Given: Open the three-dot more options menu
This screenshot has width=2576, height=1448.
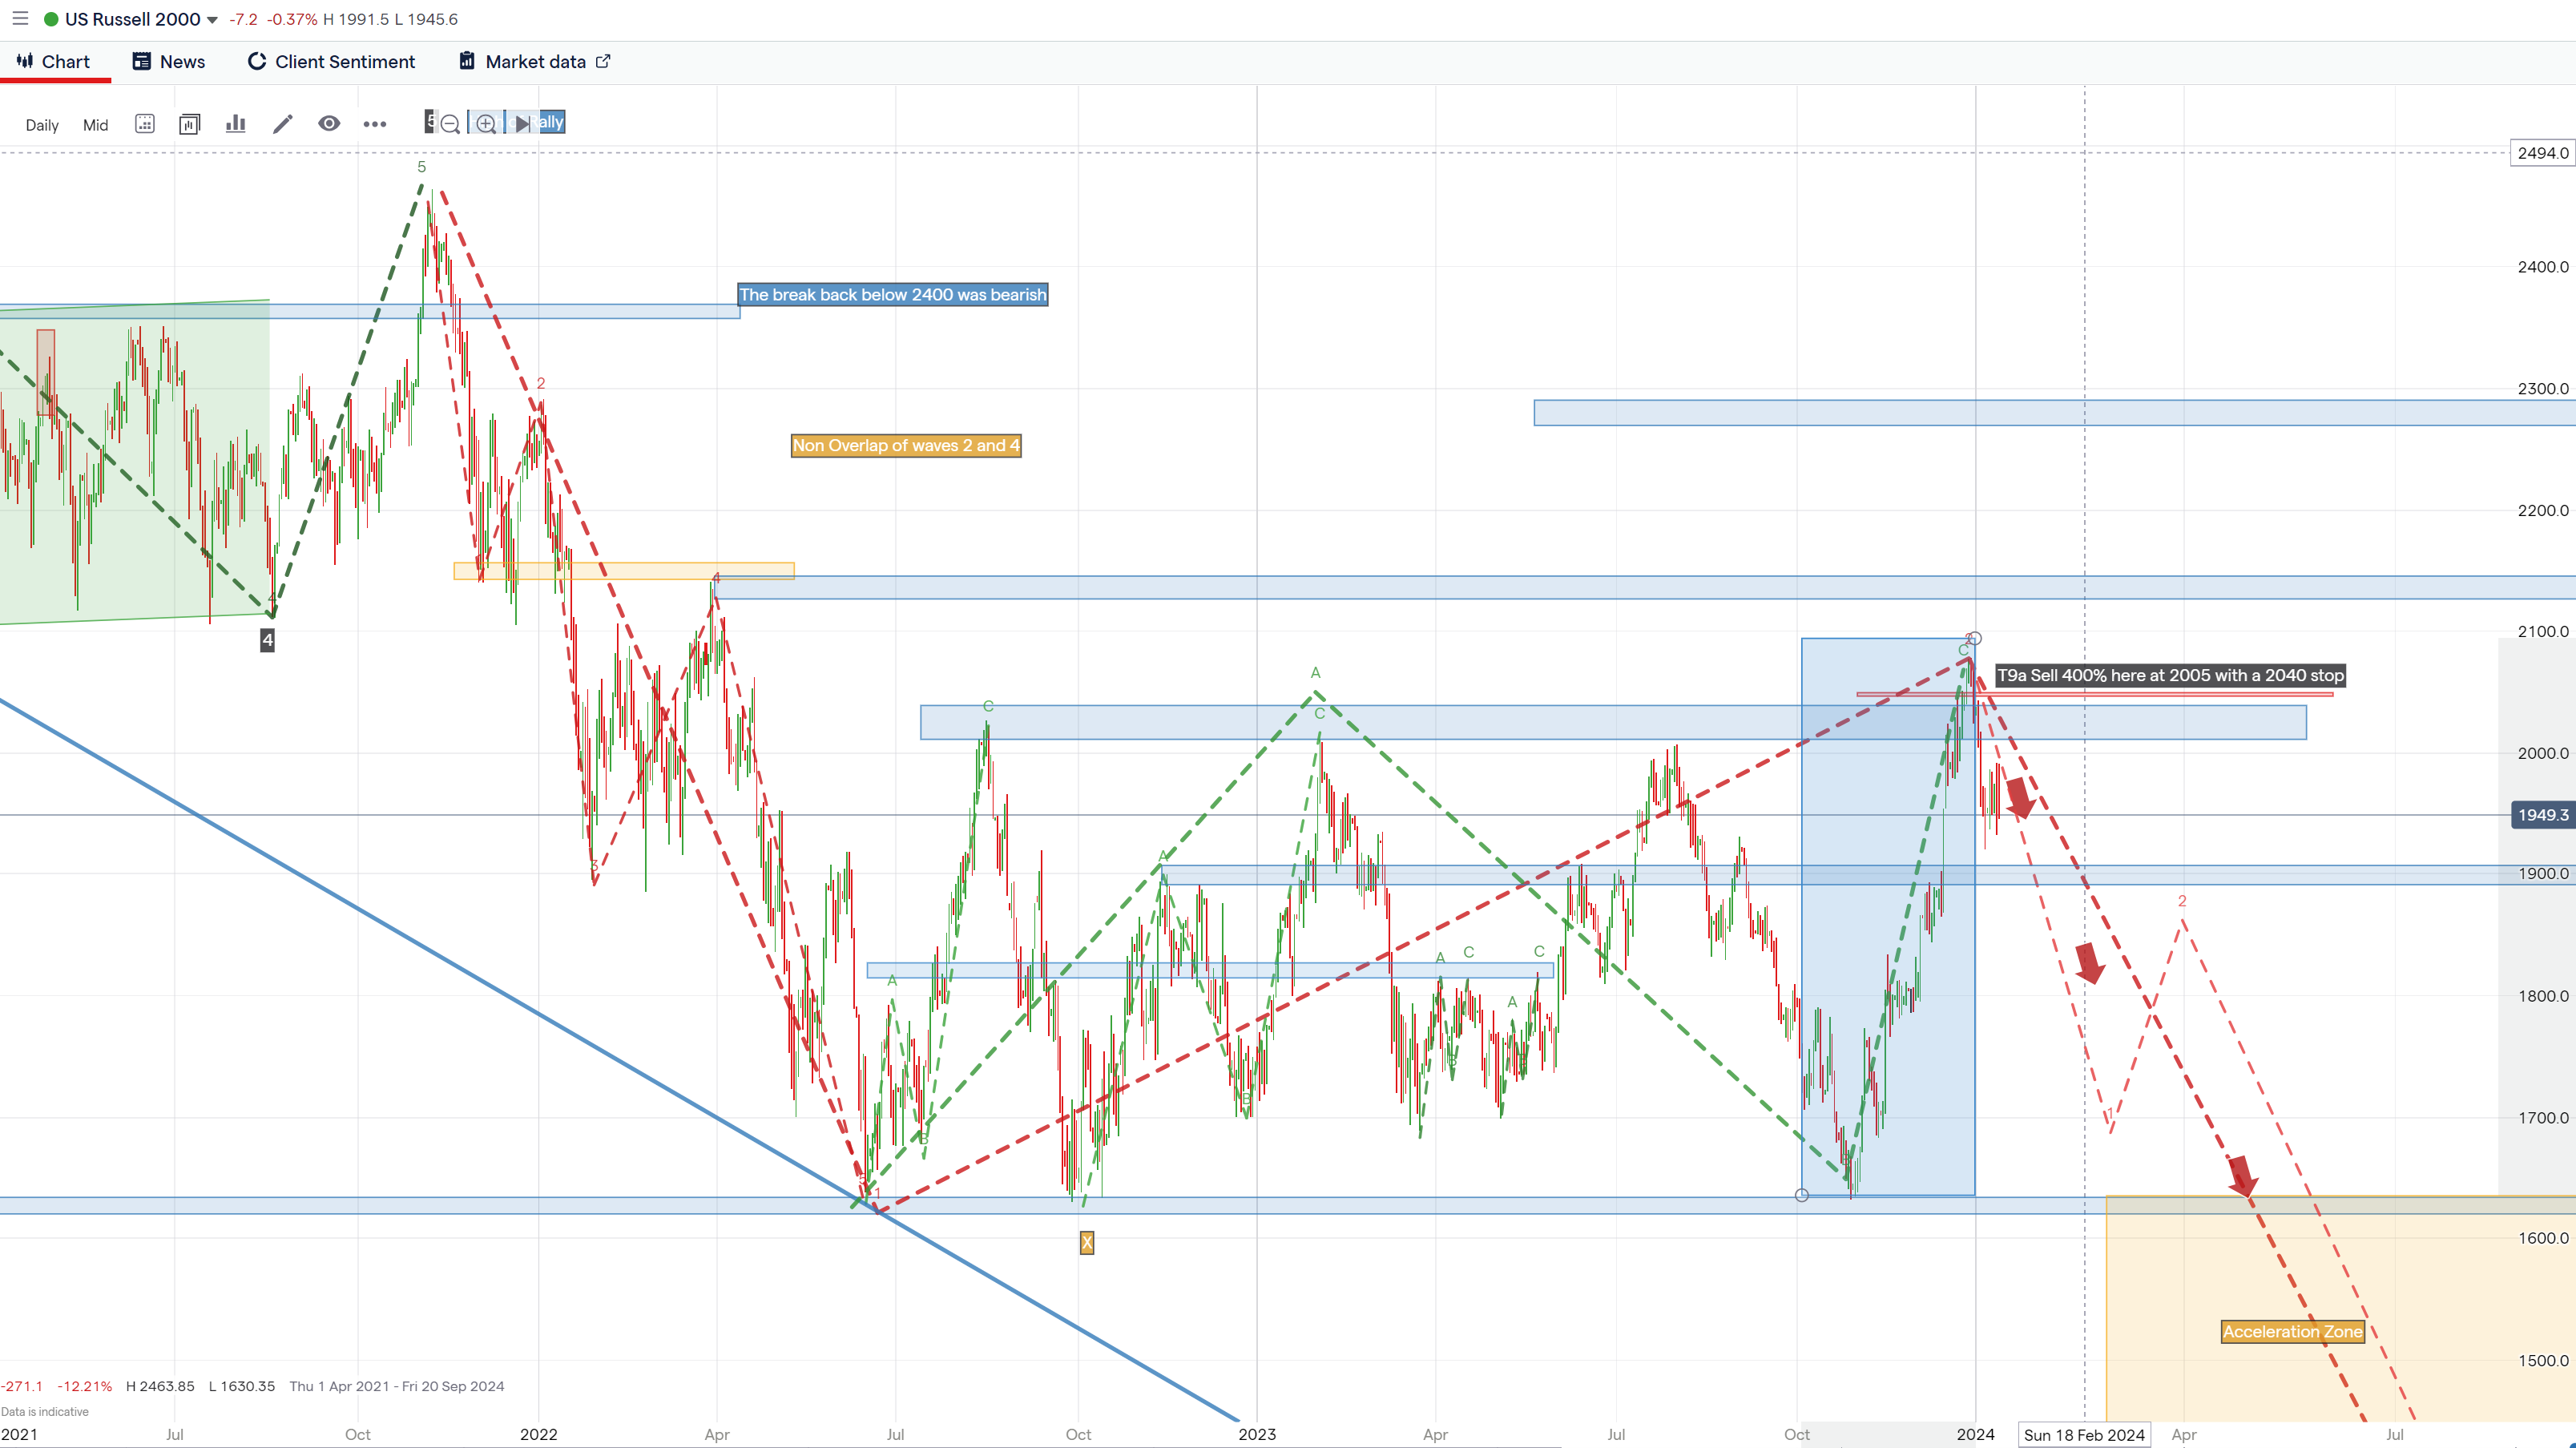Looking at the screenshot, I should [x=375, y=124].
